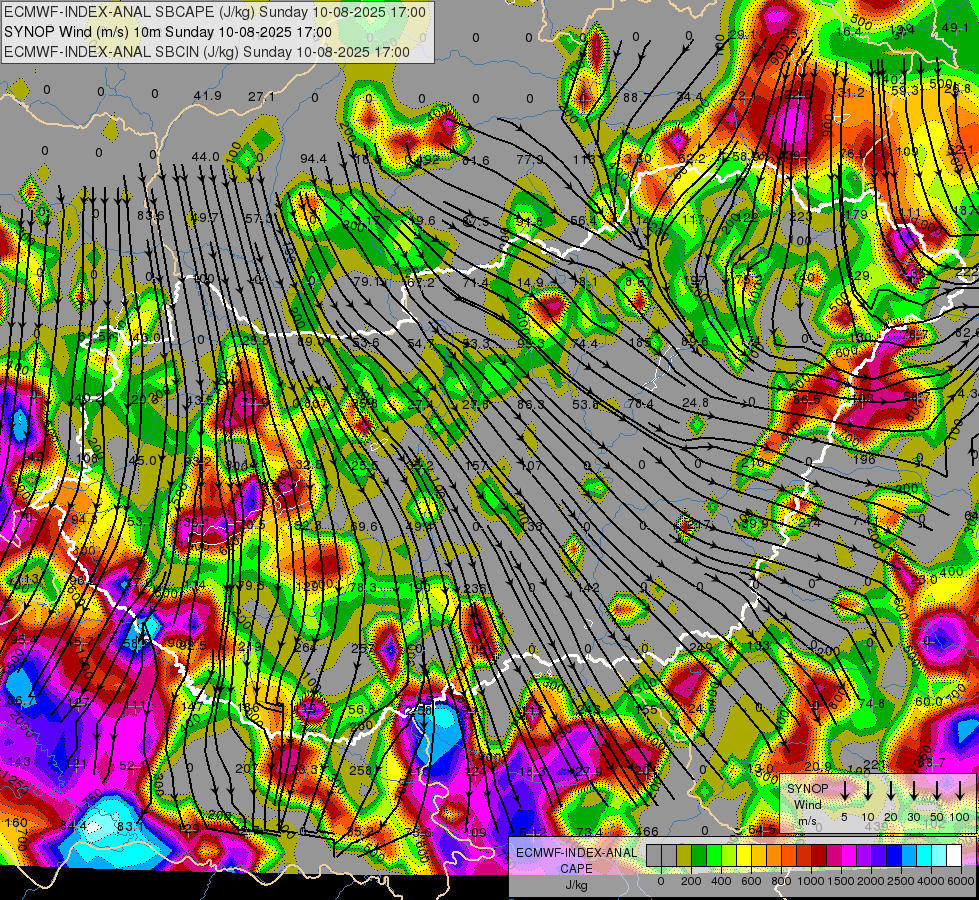This screenshot has width=979, height=900.
Task: Click the 143 value at lower left
Action: [x=20, y=761]
